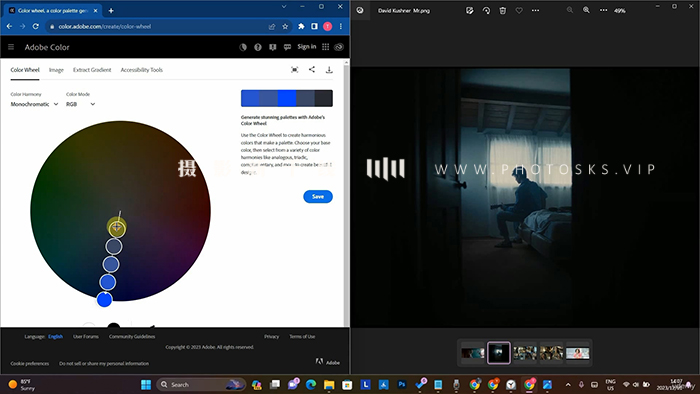Open the Photos viewer gallery home icon
Image resolution: width=700 pixels, height=394 pixels.
(360, 10)
